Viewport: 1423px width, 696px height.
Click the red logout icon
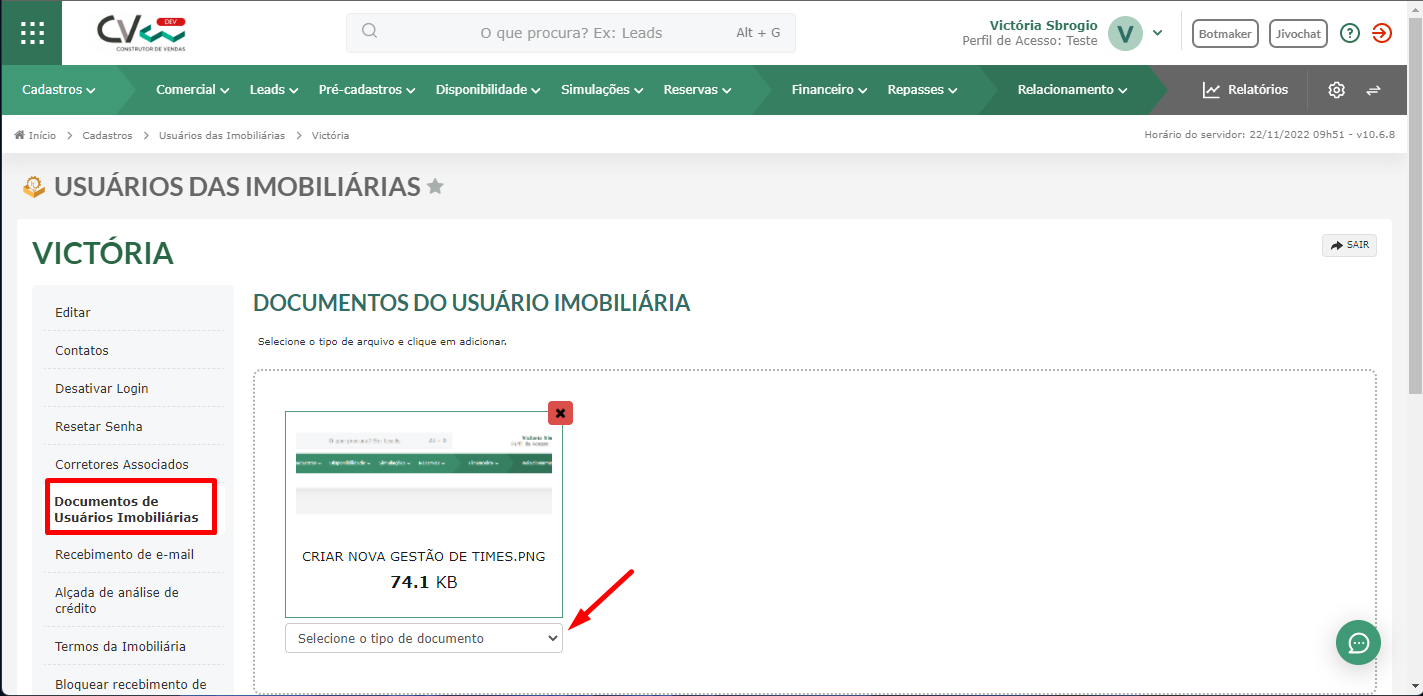click(1382, 33)
